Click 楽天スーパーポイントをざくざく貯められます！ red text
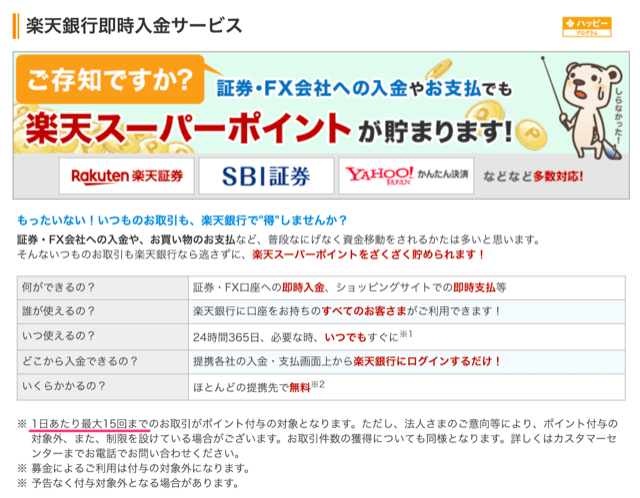 click(x=369, y=255)
